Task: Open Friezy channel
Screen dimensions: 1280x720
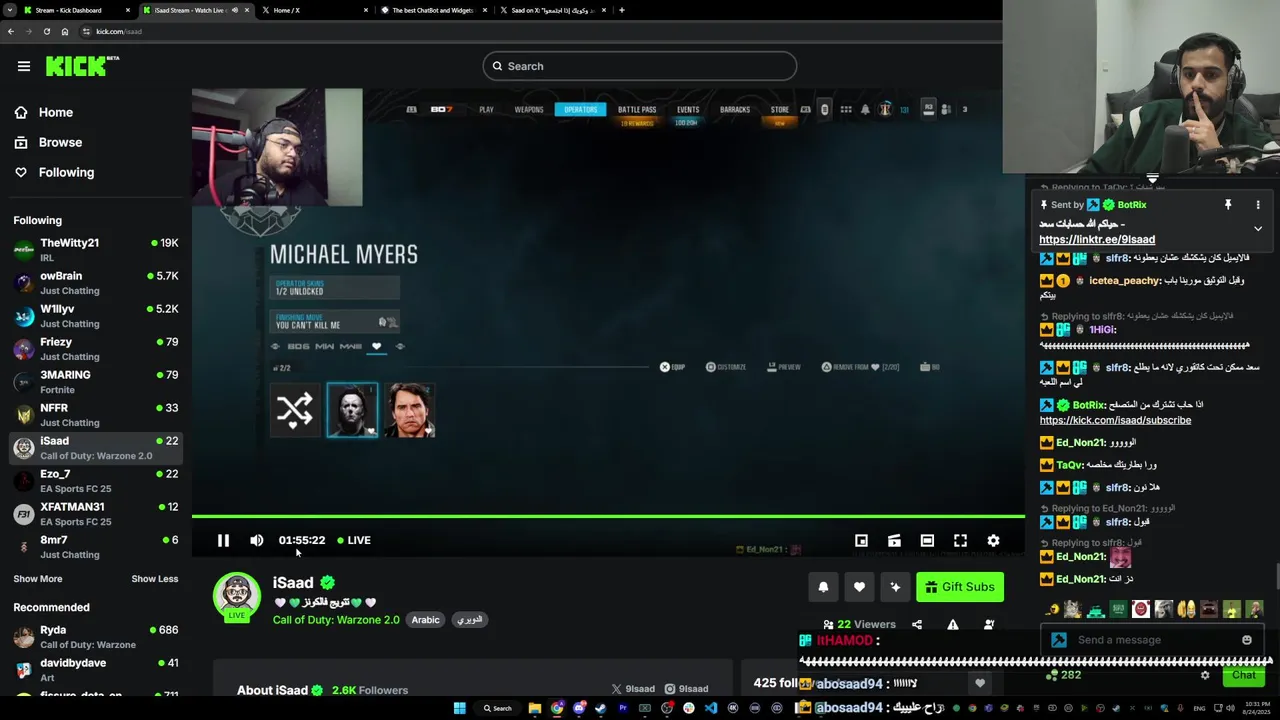Action: [96, 348]
